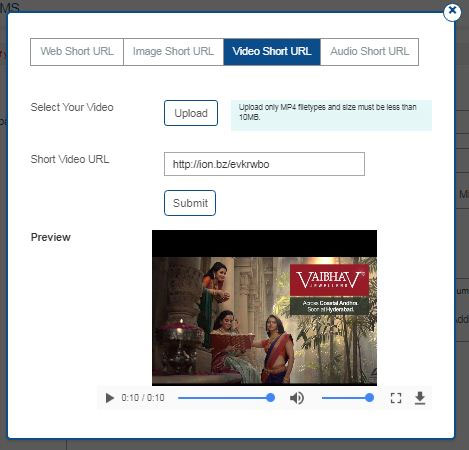
Task: Click the Select Your Video label
Action: point(72,107)
